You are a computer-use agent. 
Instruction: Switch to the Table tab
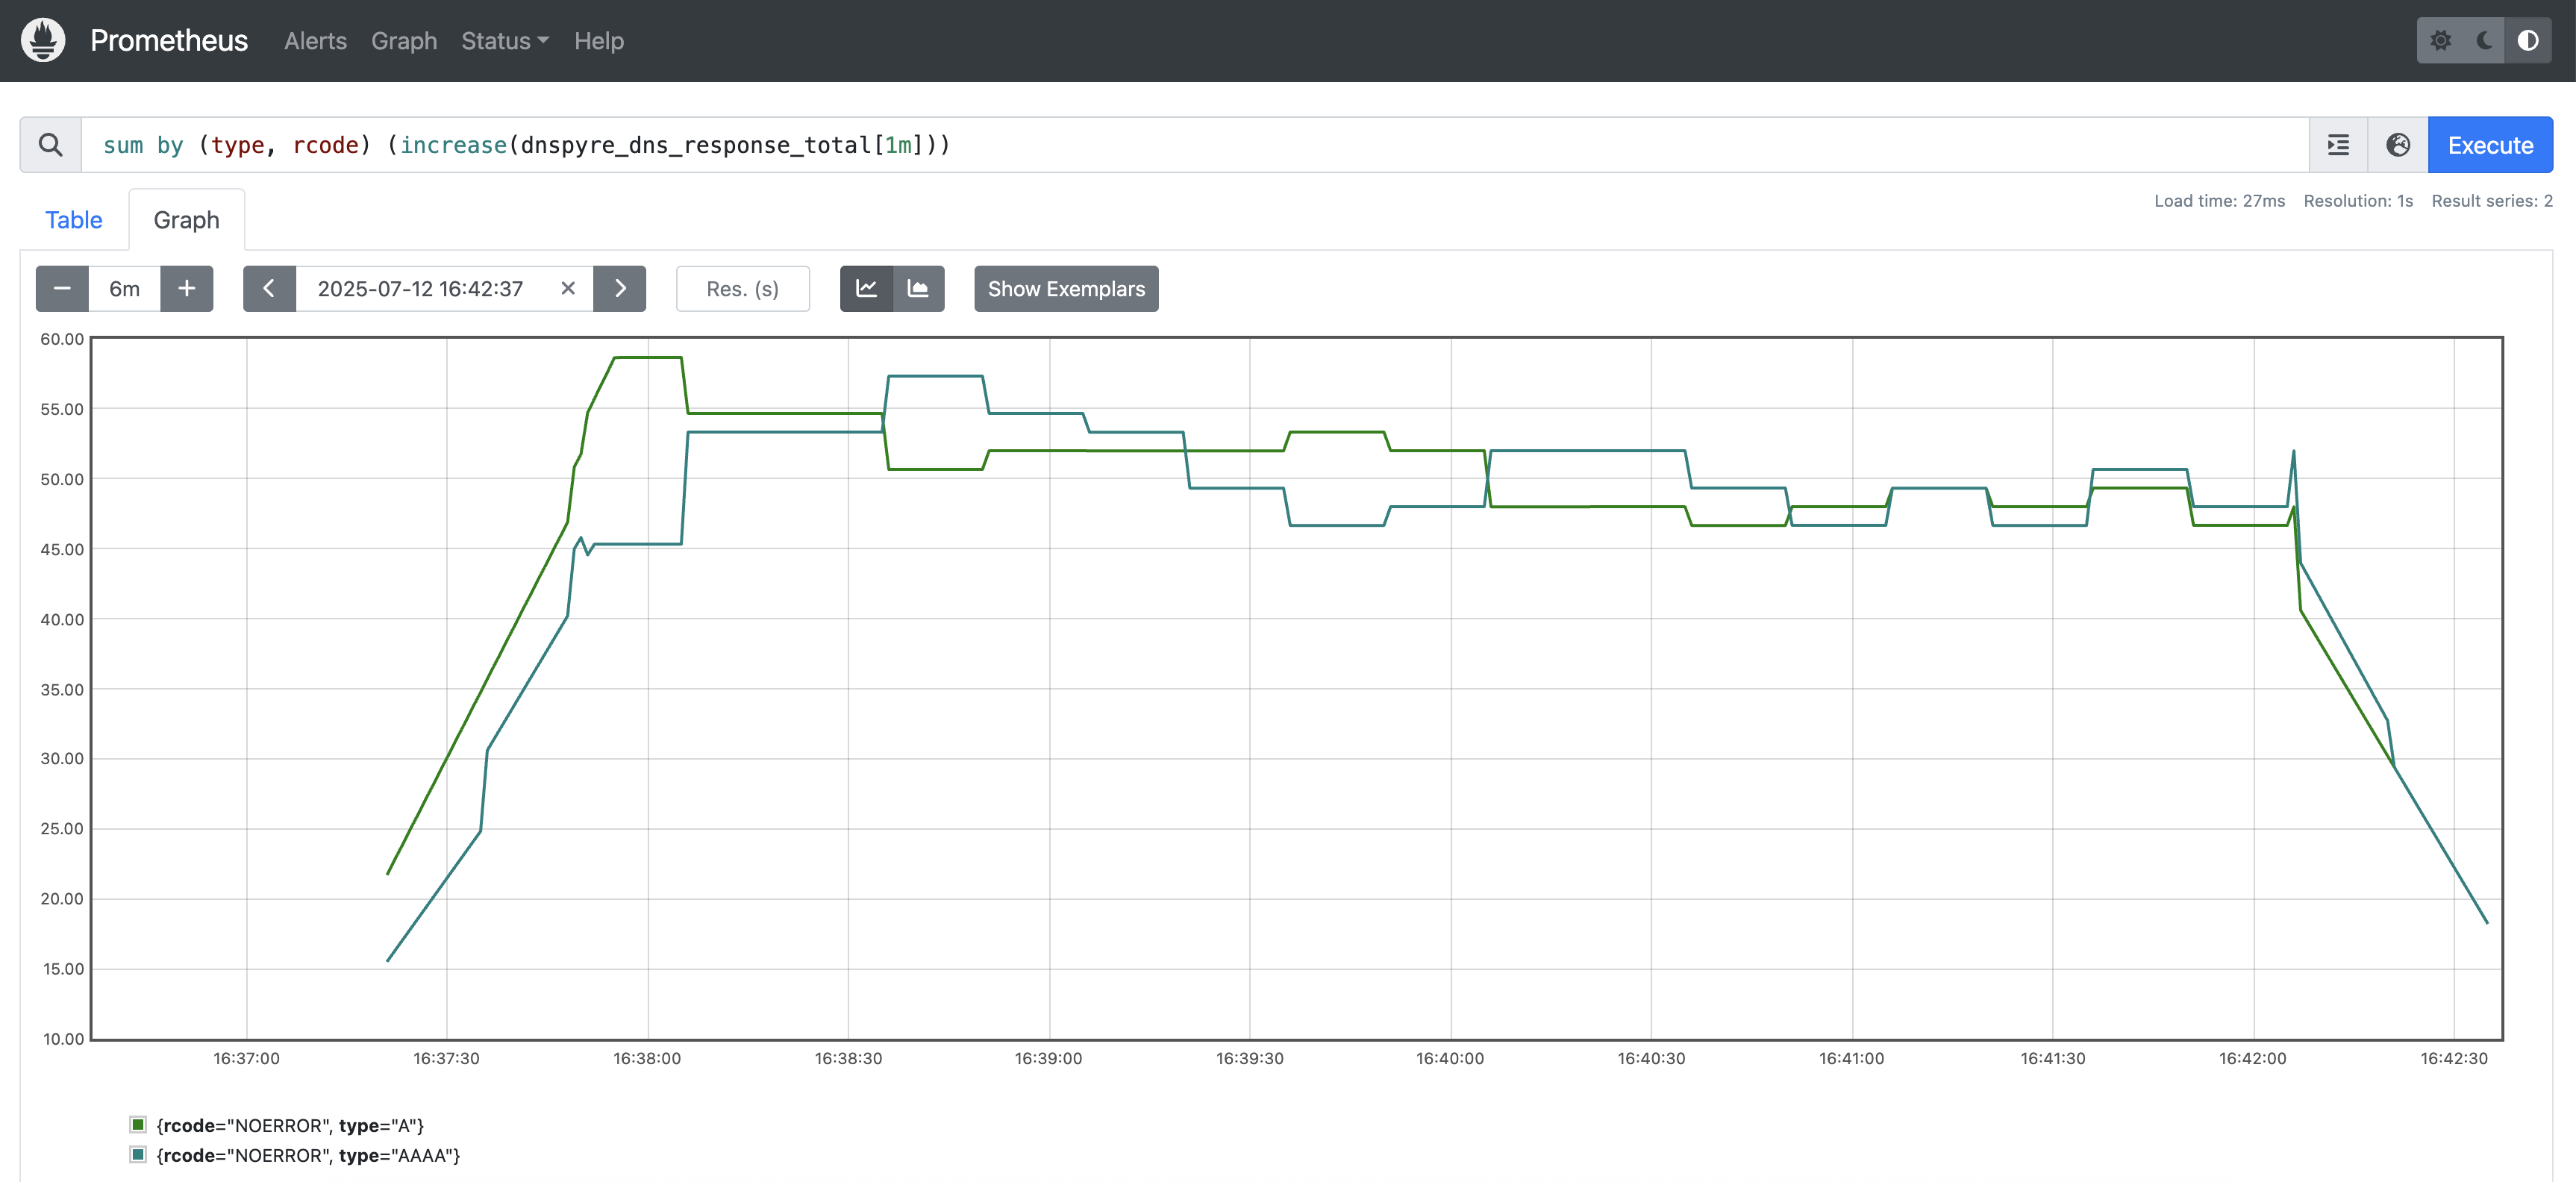tap(74, 220)
